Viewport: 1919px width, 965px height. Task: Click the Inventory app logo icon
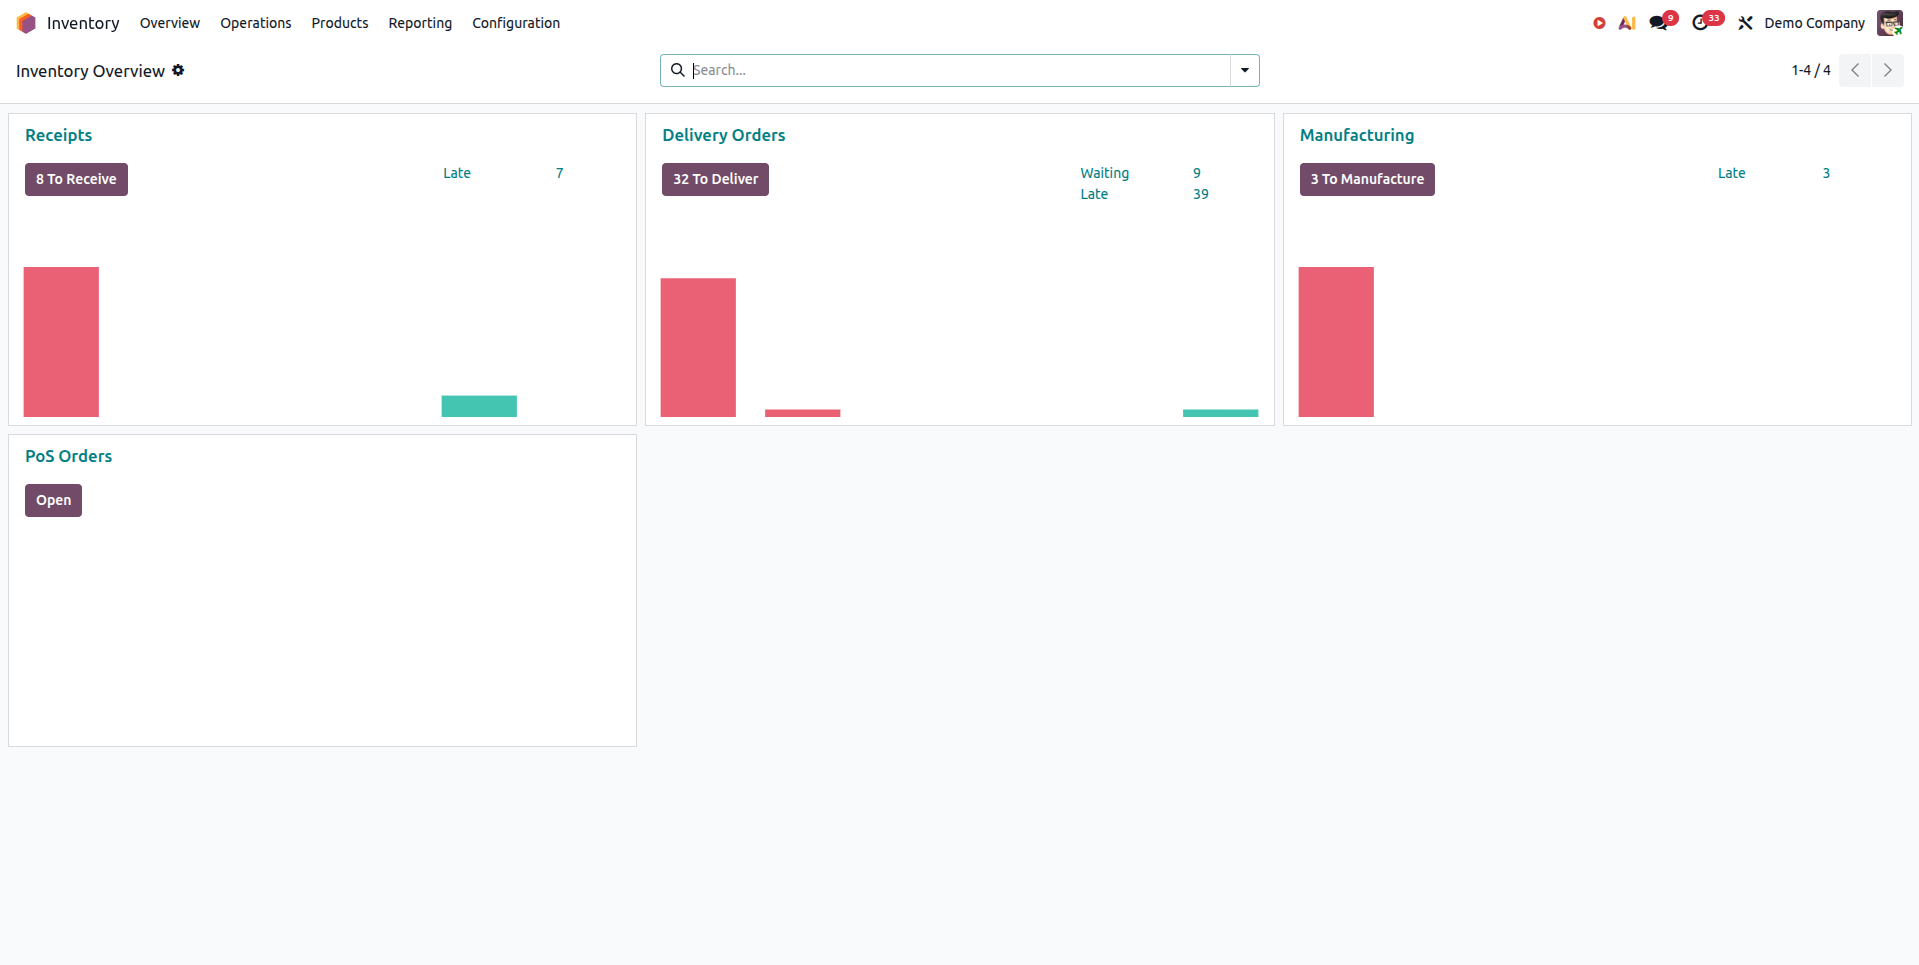[26, 23]
